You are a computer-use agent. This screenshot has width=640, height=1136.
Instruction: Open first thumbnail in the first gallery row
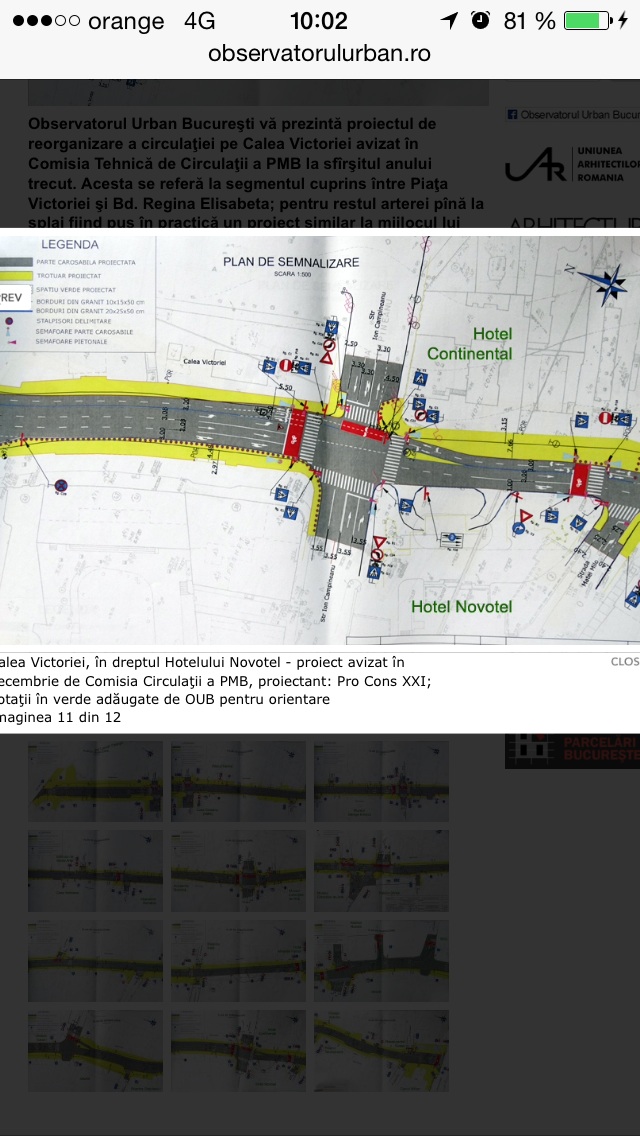click(x=95, y=781)
